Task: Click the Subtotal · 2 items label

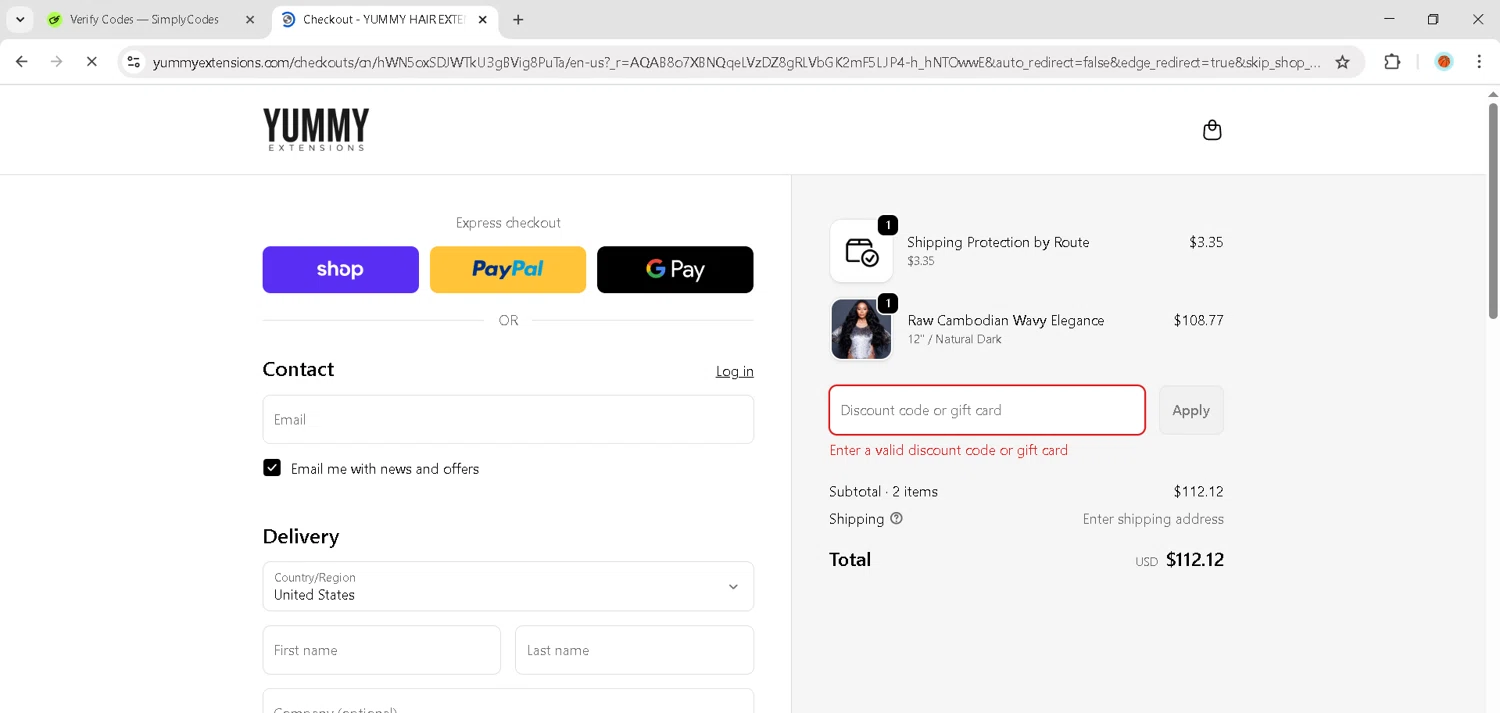Action: pos(883,491)
